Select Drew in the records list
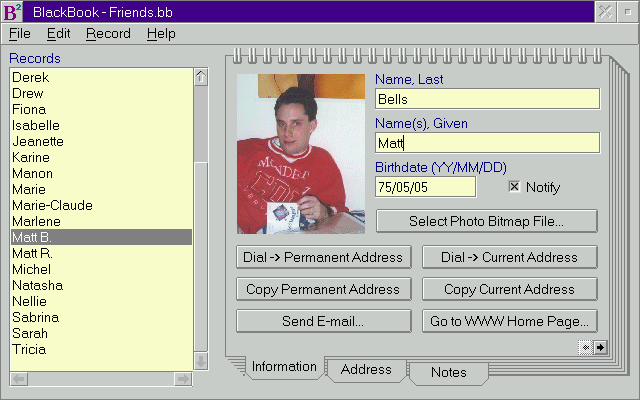The width and height of the screenshot is (640, 400). click(101, 93)
